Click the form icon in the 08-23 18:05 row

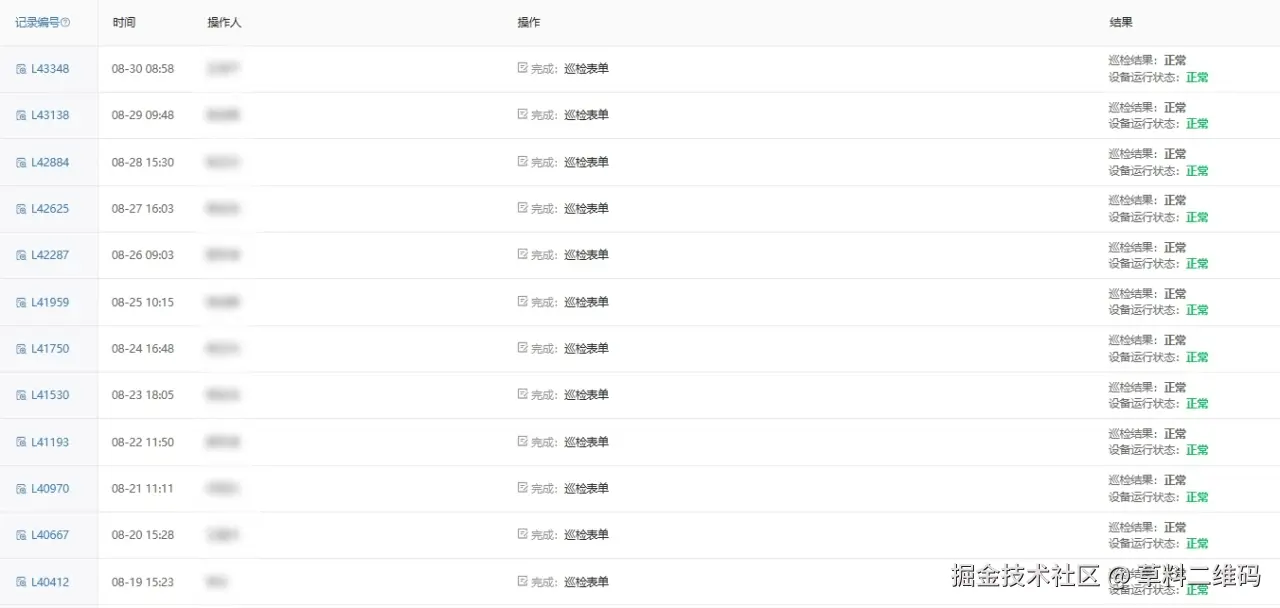click(x=522, y=394)
